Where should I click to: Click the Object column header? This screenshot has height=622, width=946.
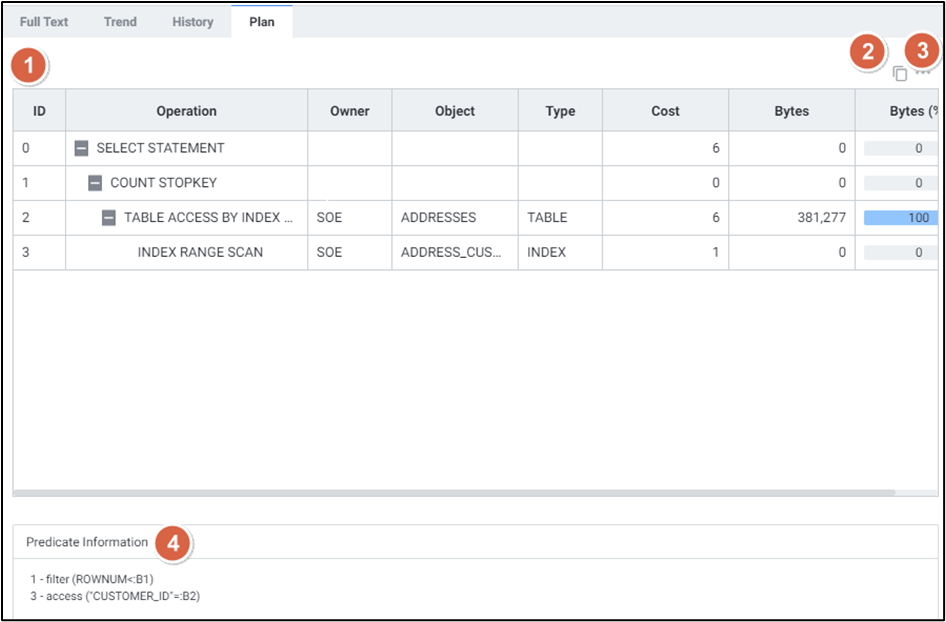point(455,111)
